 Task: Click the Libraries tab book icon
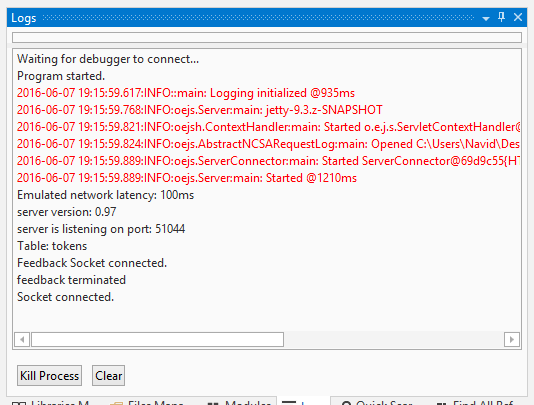point(19,403)
